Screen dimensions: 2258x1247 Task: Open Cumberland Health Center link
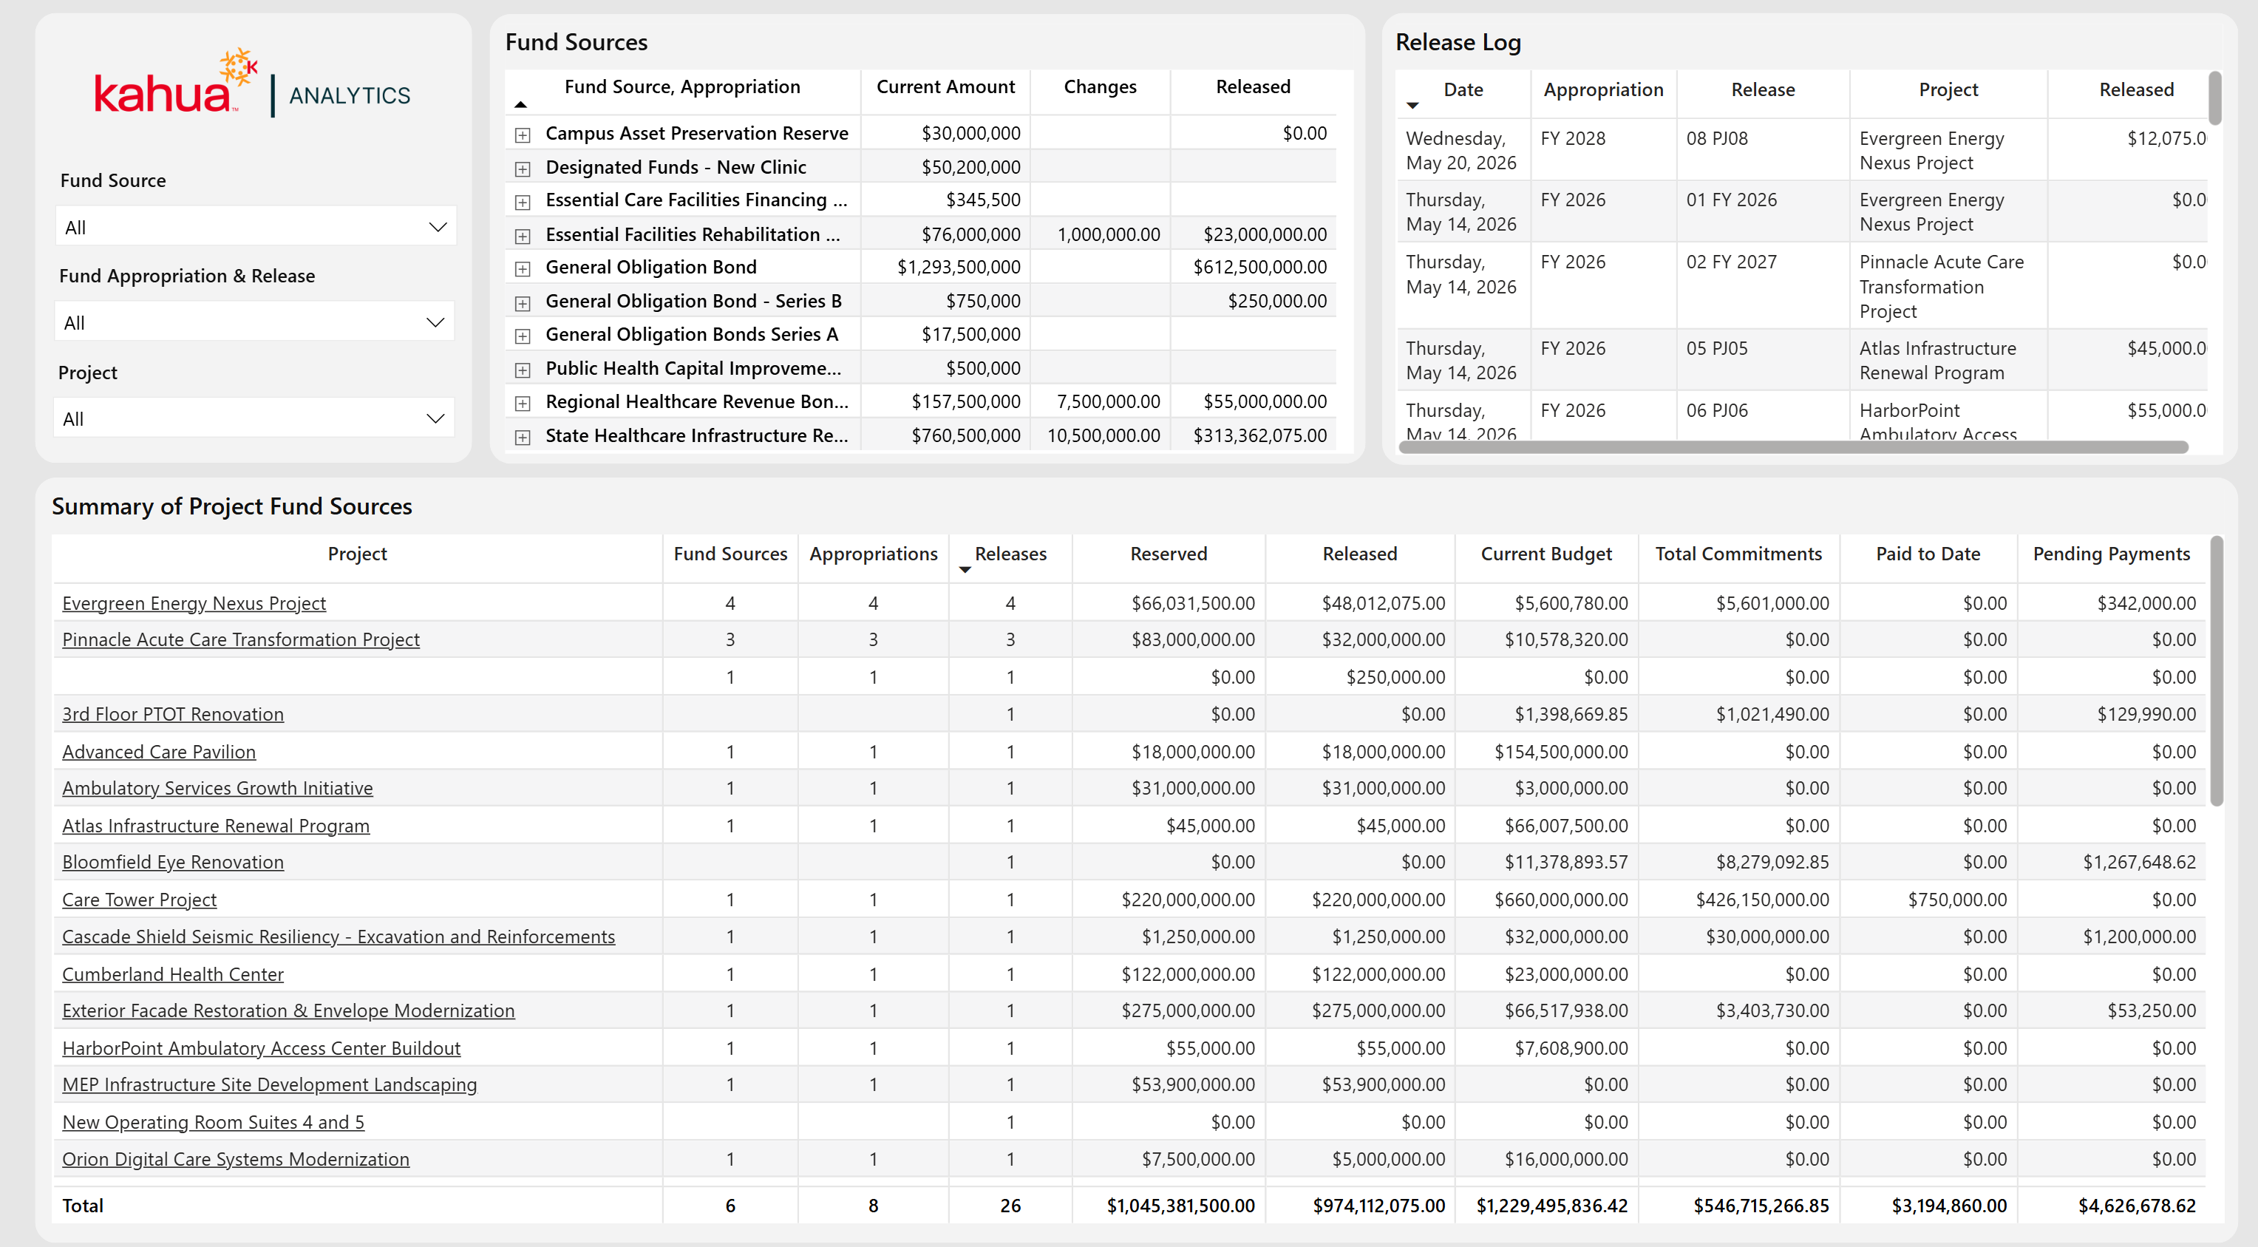173,974
